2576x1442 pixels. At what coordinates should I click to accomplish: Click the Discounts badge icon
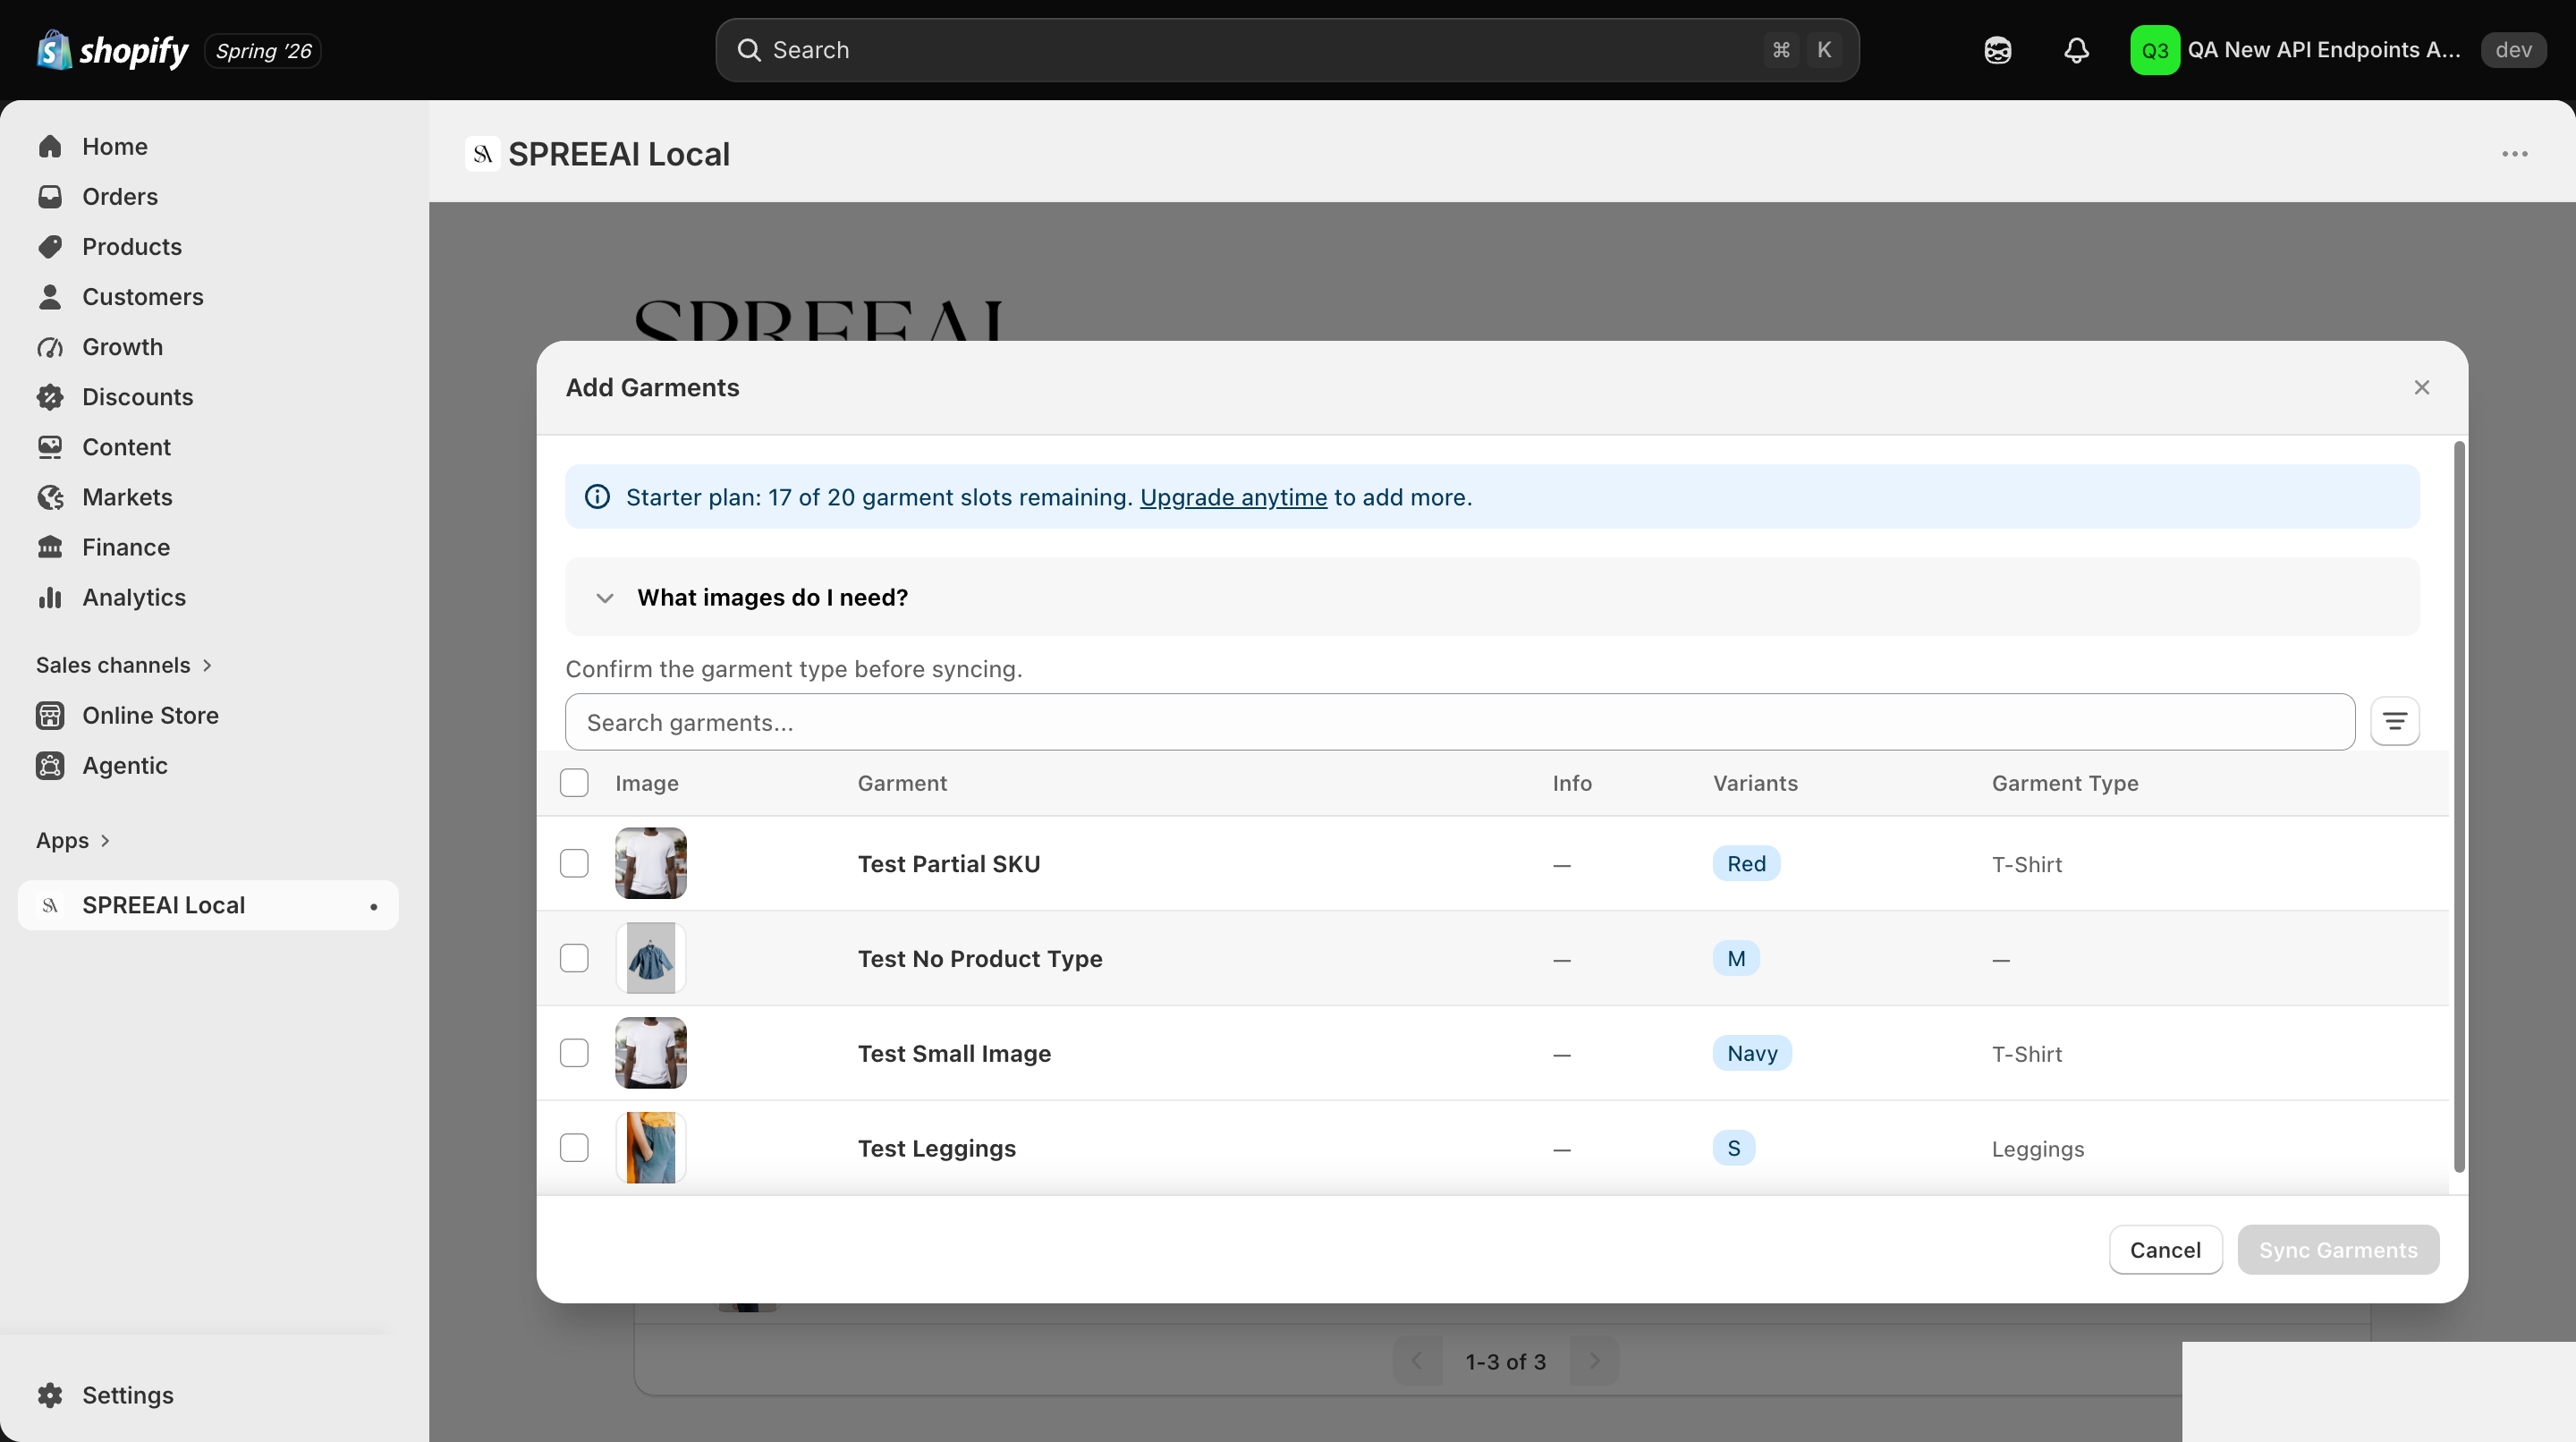pyautogui.click(x=50, y=397)
